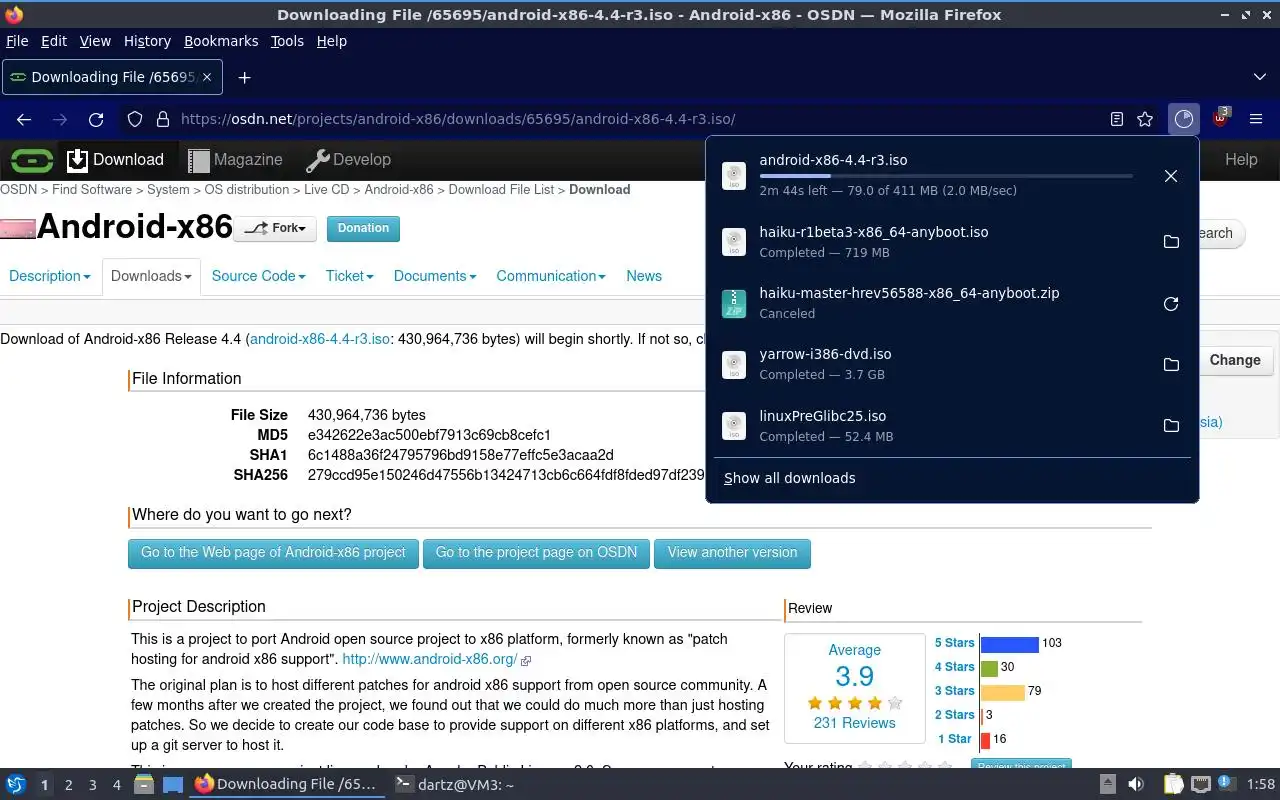Click the android download progress bar

coord(946,176)
